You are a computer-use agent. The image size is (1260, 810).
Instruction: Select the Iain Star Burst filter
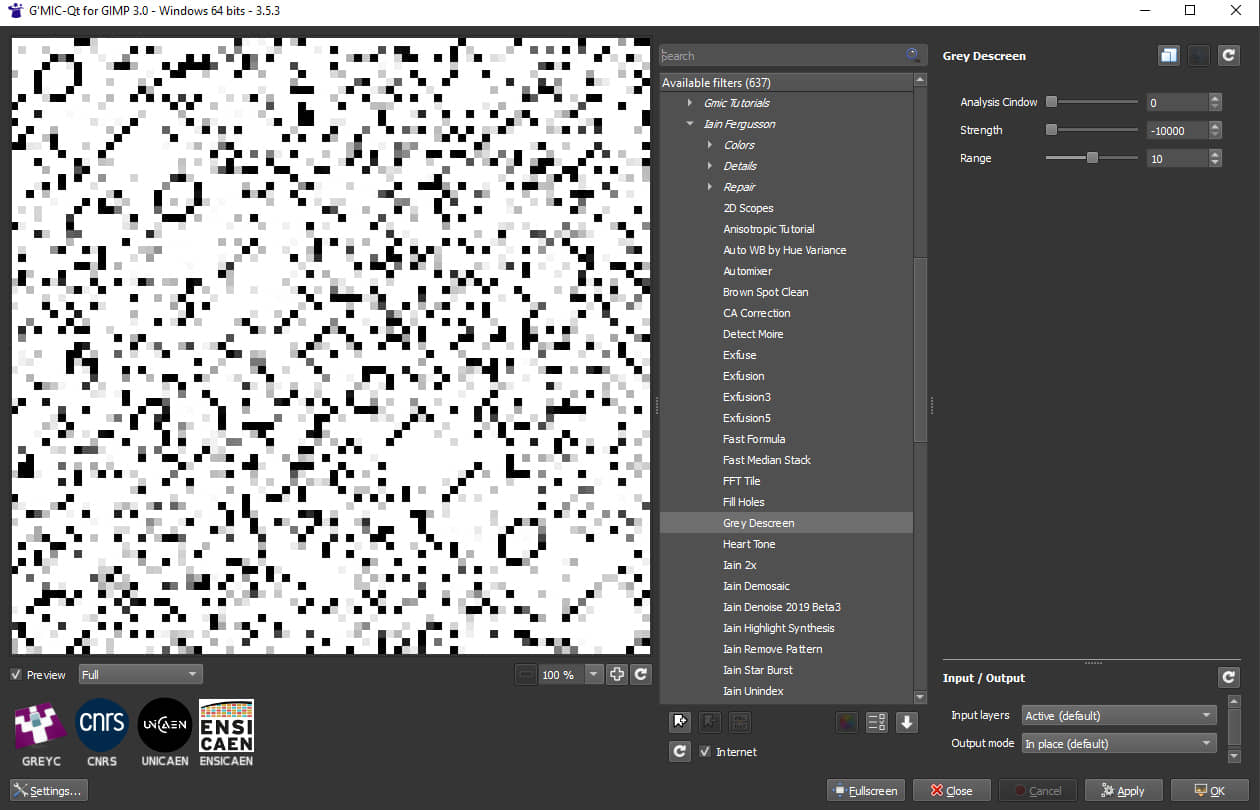click(x=758, y=670)
